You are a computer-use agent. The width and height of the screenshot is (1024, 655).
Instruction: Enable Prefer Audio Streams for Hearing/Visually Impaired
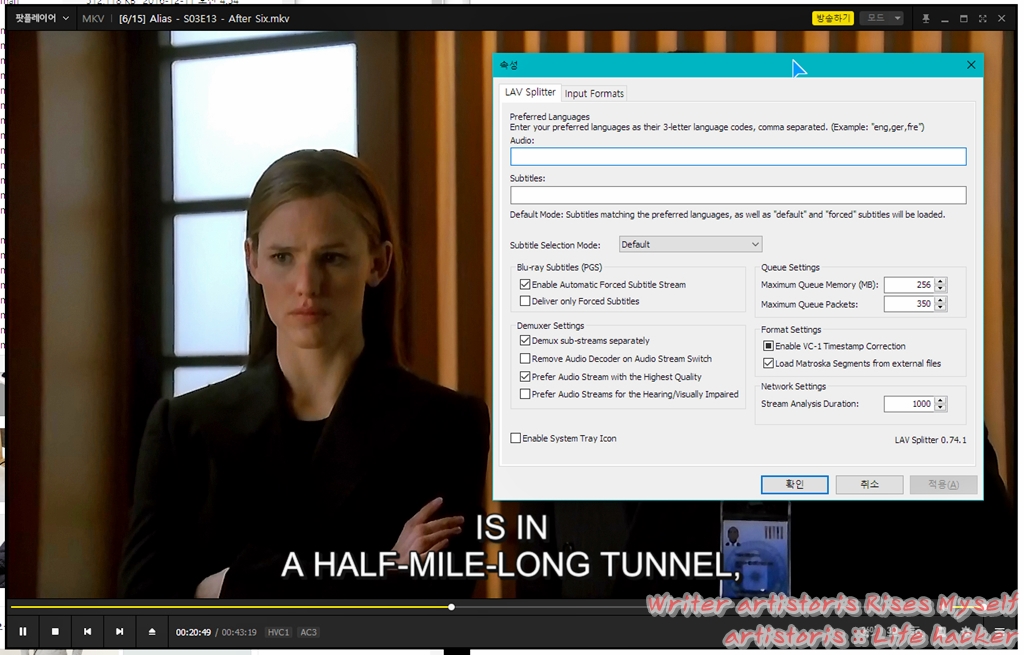pos(524,394)
